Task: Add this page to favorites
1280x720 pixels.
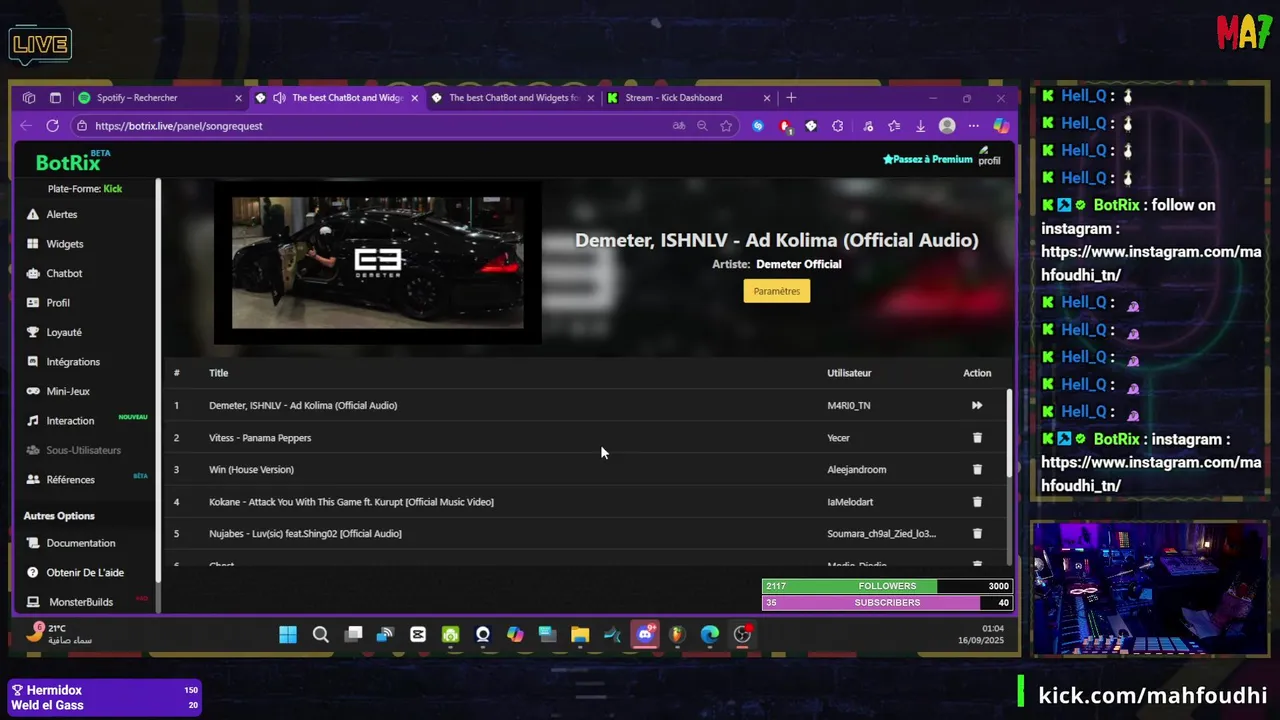Action: pyautogui.click(x=726, y=126)
